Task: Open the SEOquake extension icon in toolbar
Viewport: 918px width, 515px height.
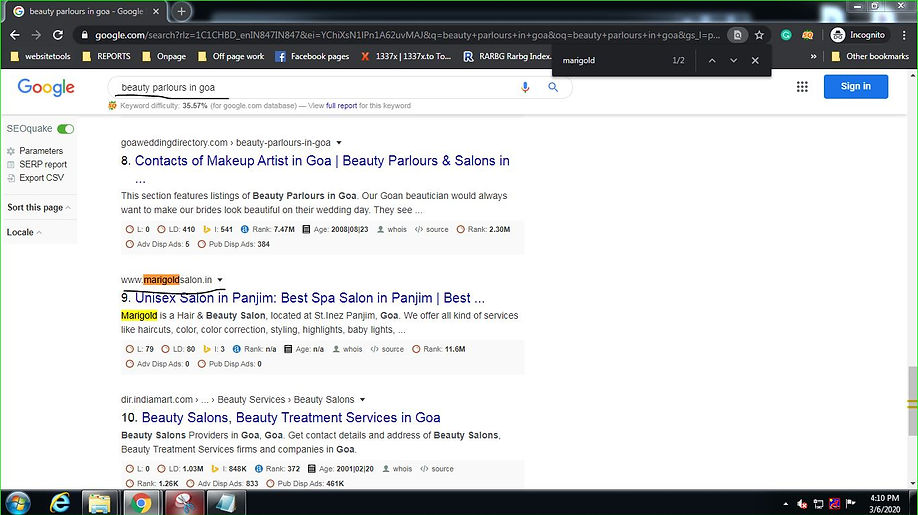Action: tap(807, 35)
